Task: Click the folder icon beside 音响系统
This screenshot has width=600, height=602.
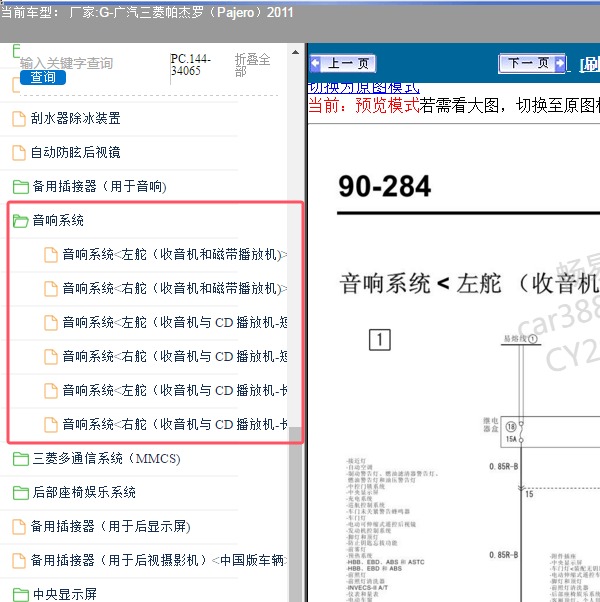Action: coord(20,221)
